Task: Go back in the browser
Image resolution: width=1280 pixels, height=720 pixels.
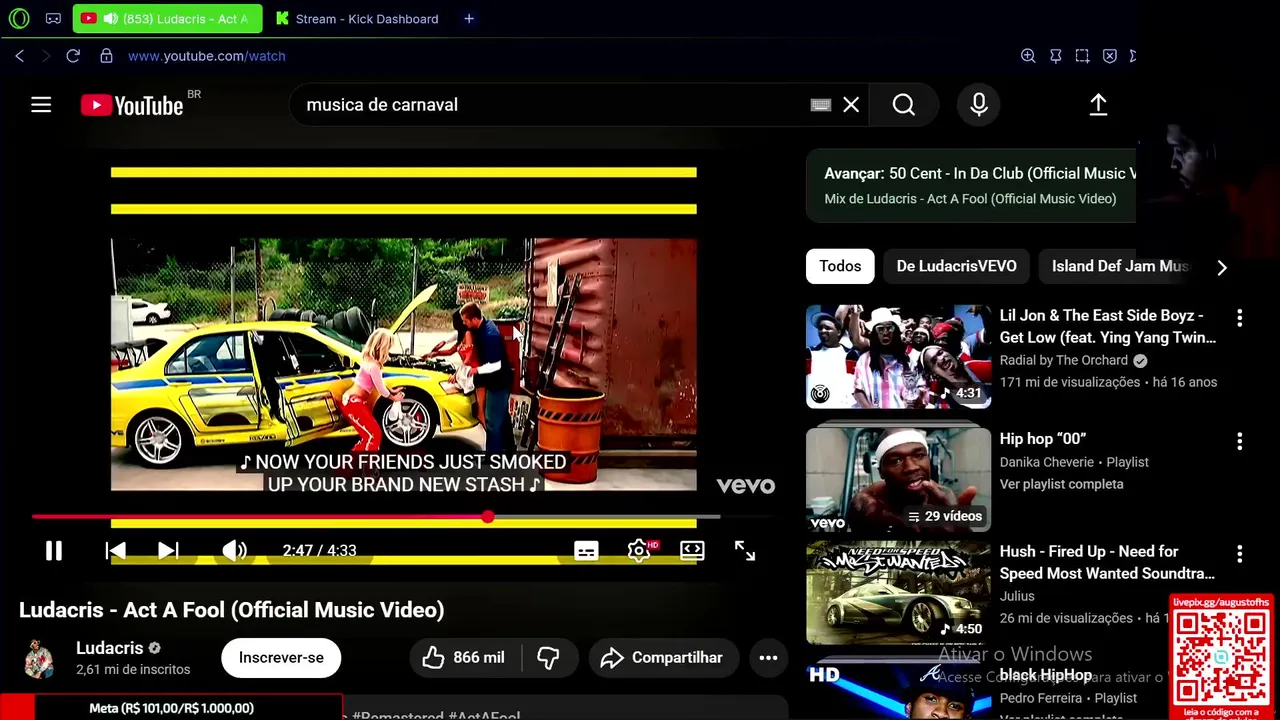Action: tap(20, 56)
